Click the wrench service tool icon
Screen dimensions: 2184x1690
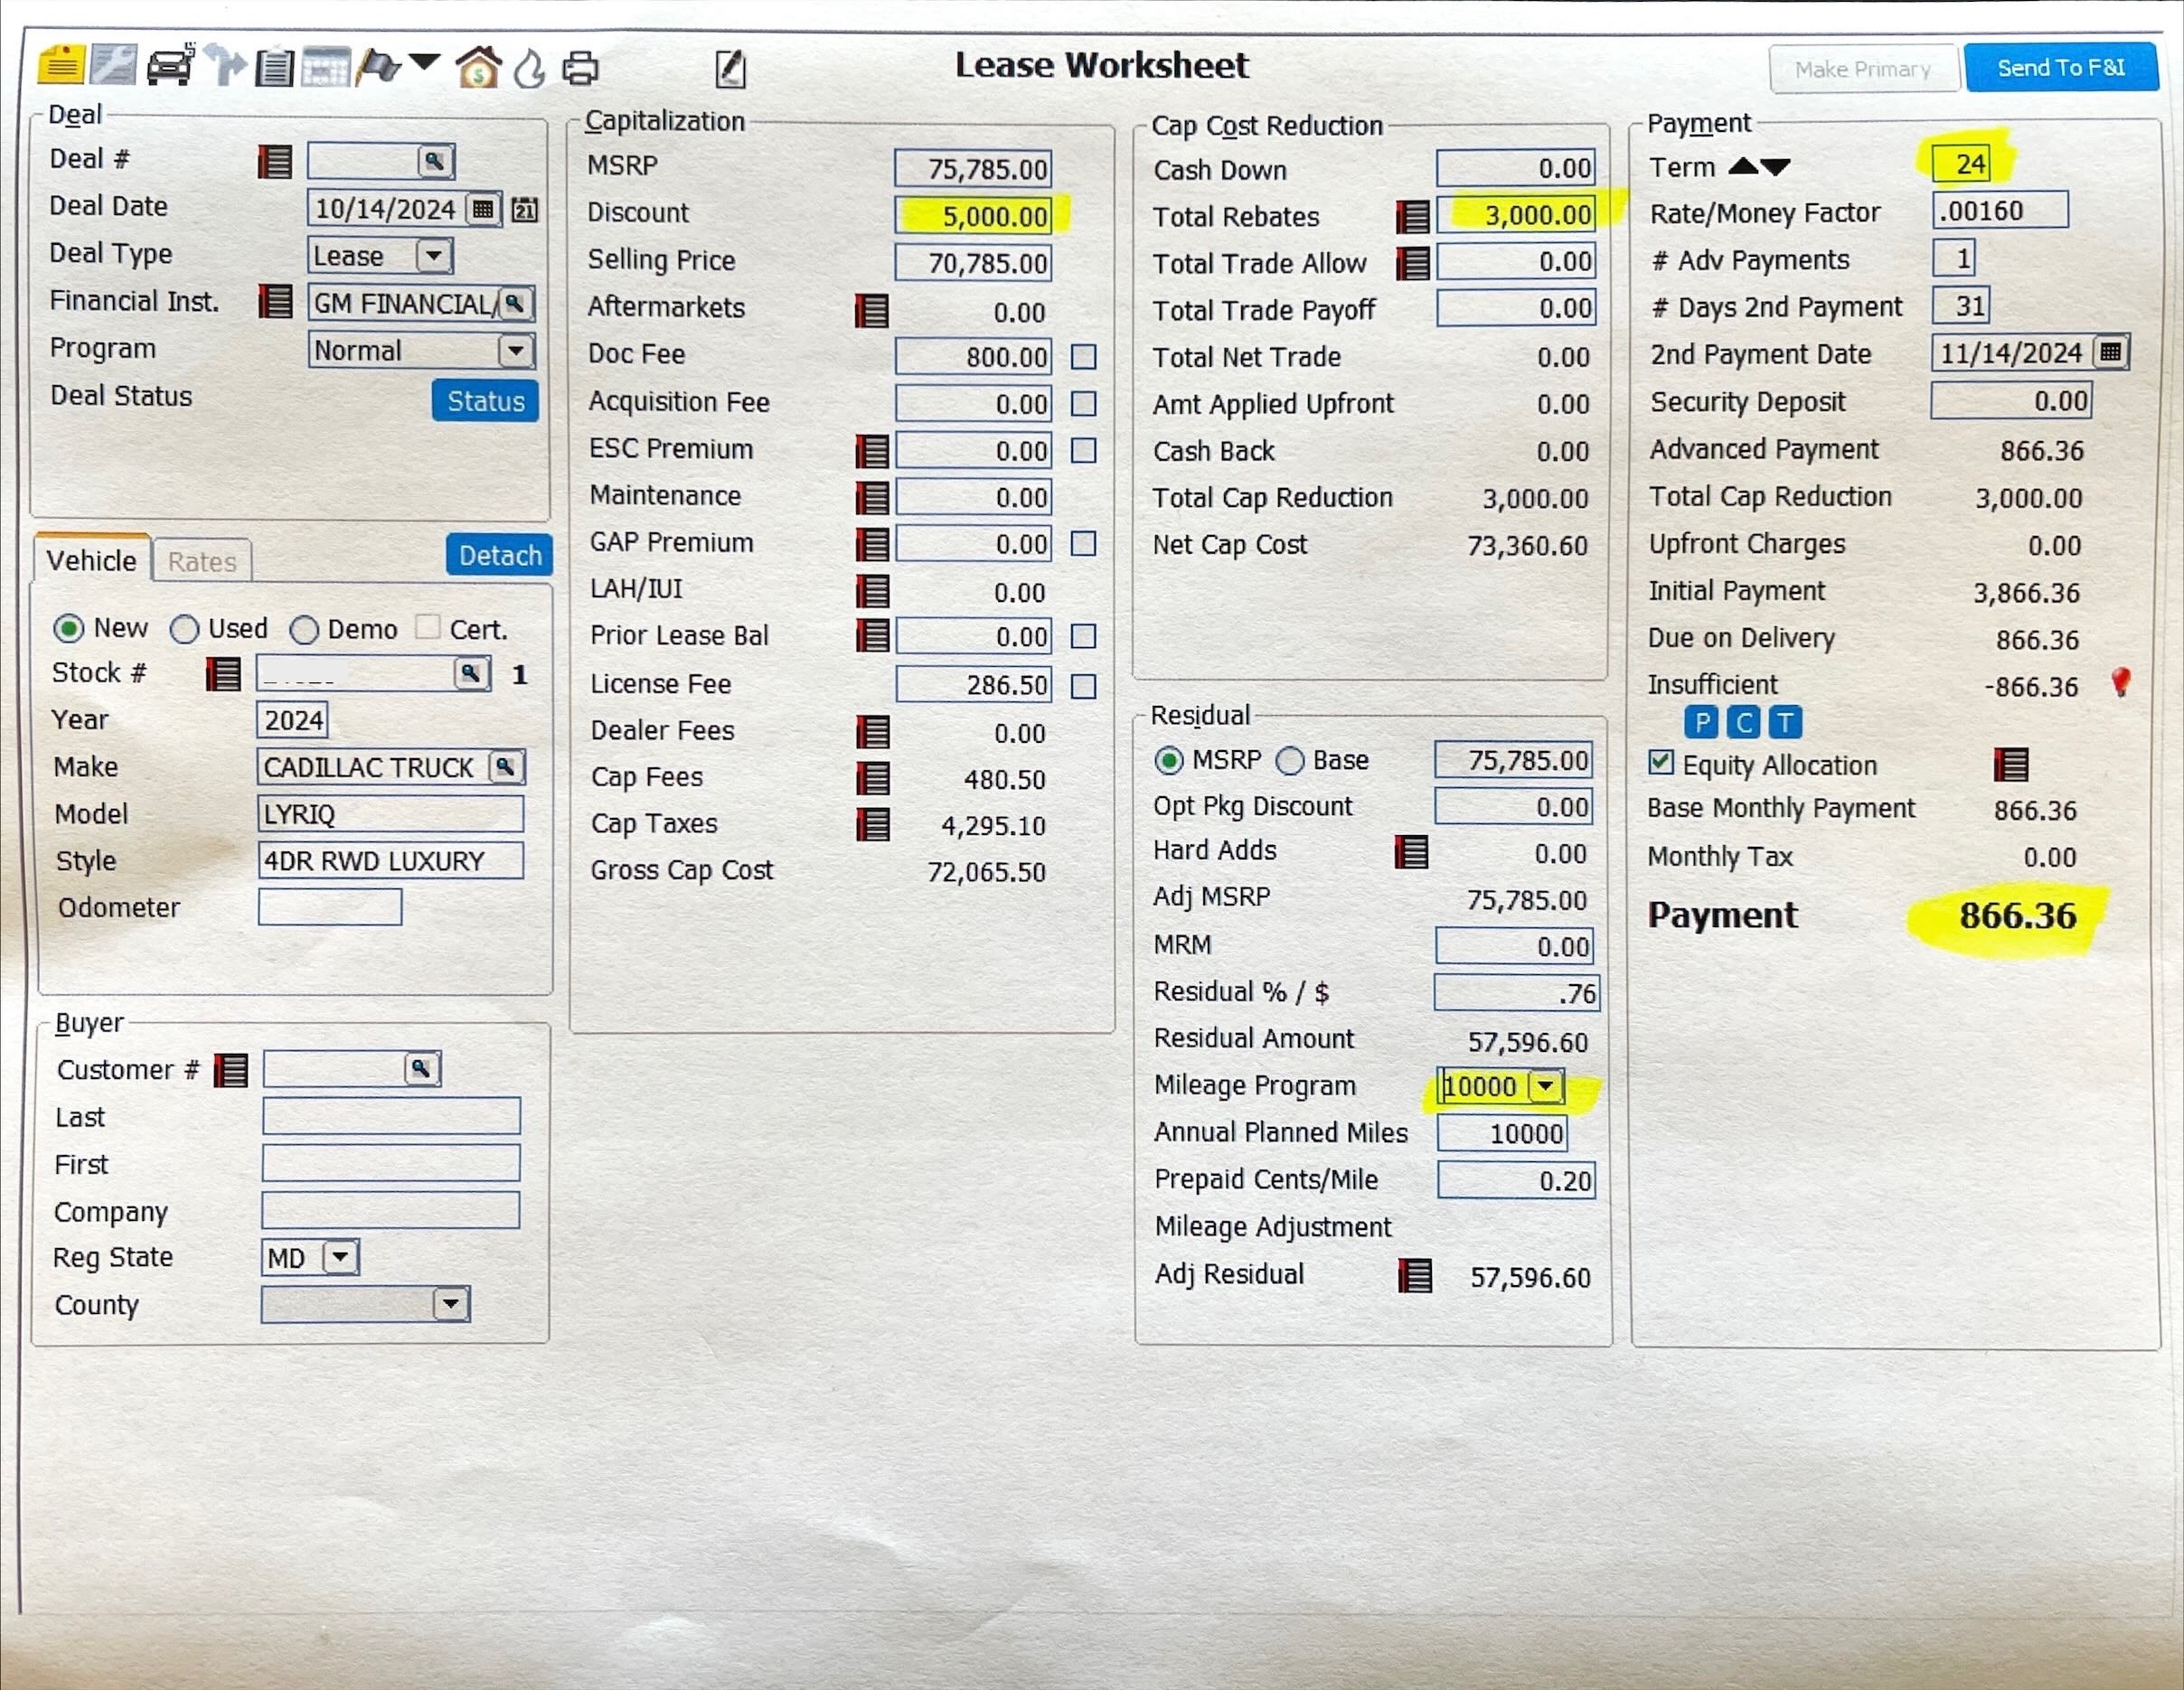tap(113, 65)
